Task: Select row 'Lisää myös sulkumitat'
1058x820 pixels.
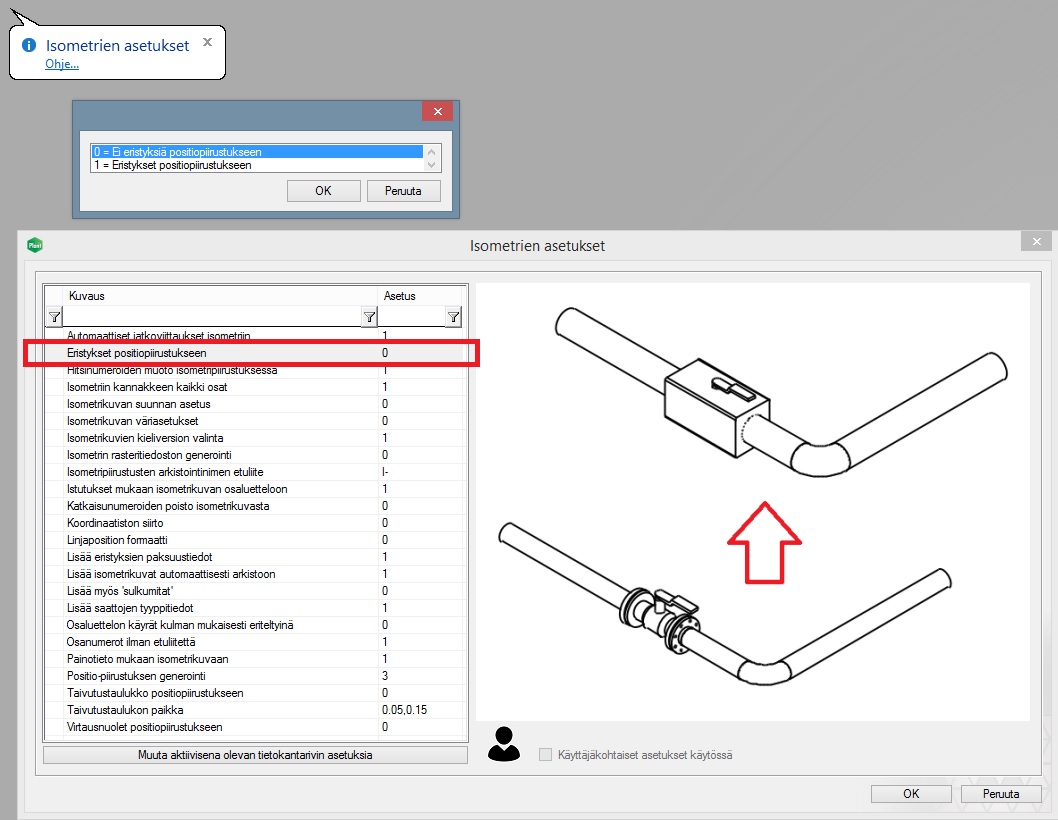Action: (x=255, y=591)
